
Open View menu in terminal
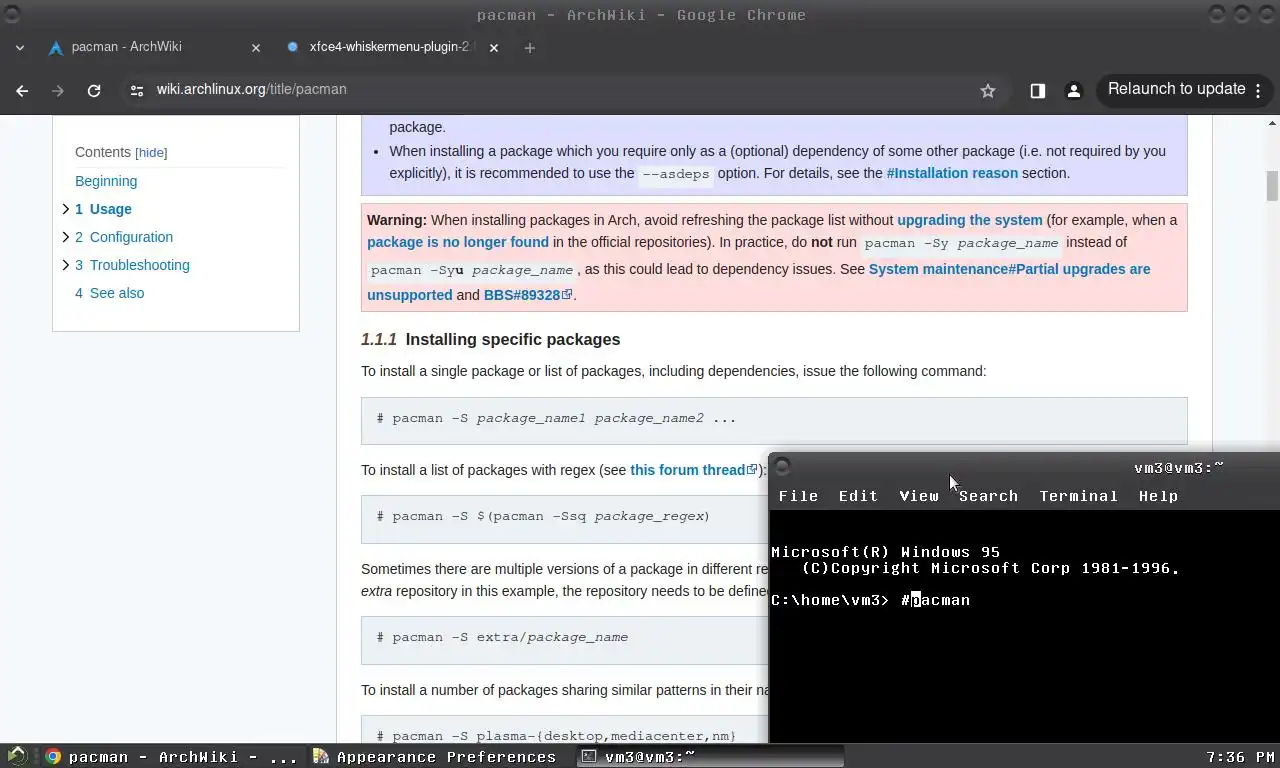(x=918, y=496)
